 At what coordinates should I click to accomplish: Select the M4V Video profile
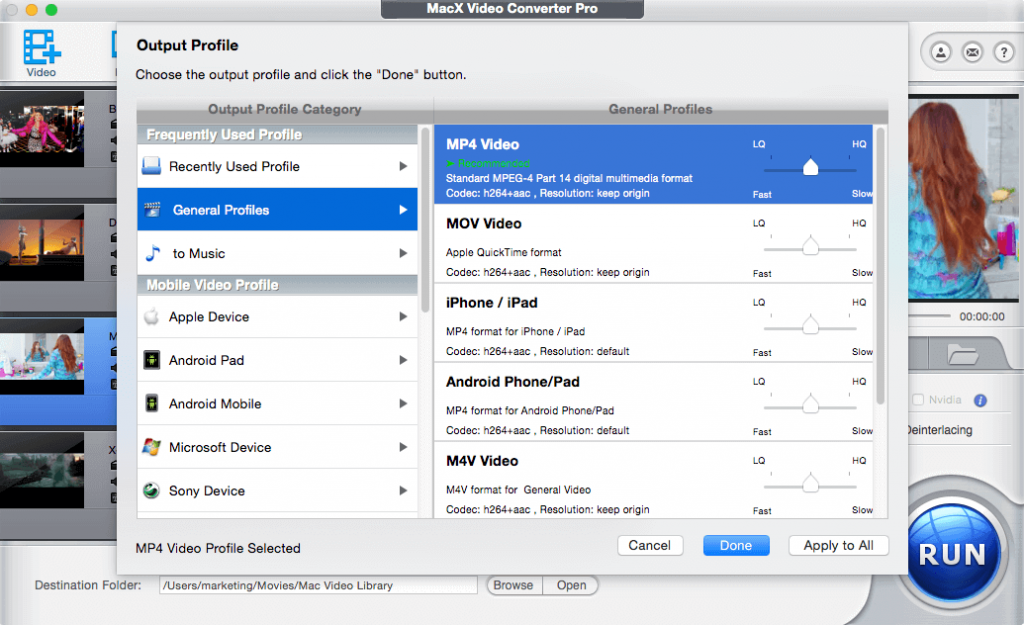tap(653, 481)
